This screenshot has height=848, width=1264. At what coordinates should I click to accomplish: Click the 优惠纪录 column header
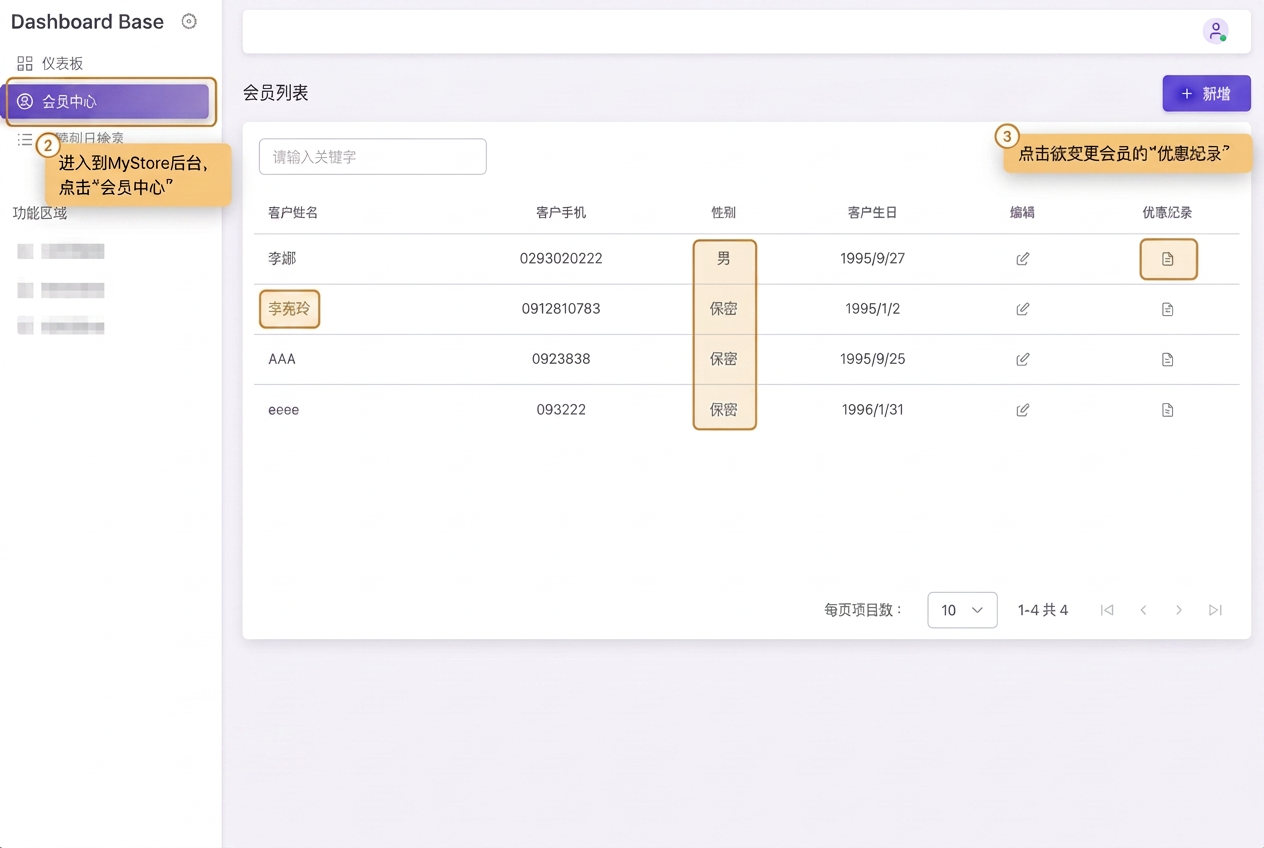click(1167, 212)
